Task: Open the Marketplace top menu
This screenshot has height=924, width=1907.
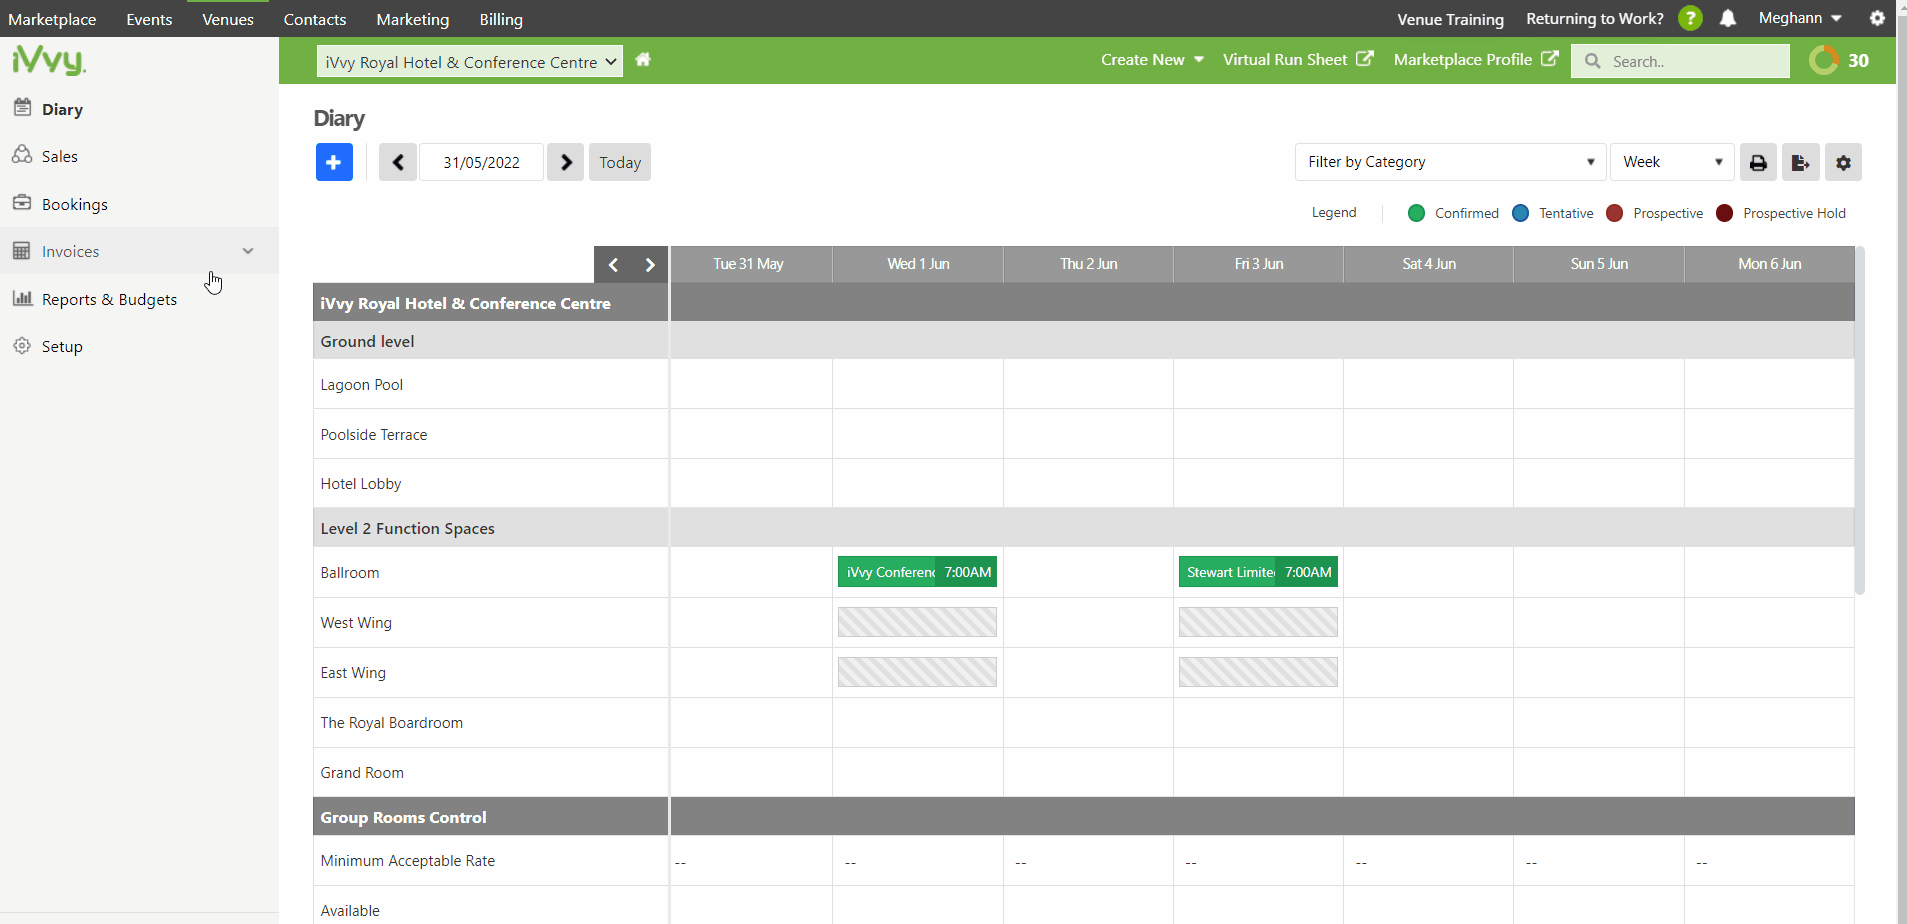Action: pyautogui.click(x=52, y=19)
